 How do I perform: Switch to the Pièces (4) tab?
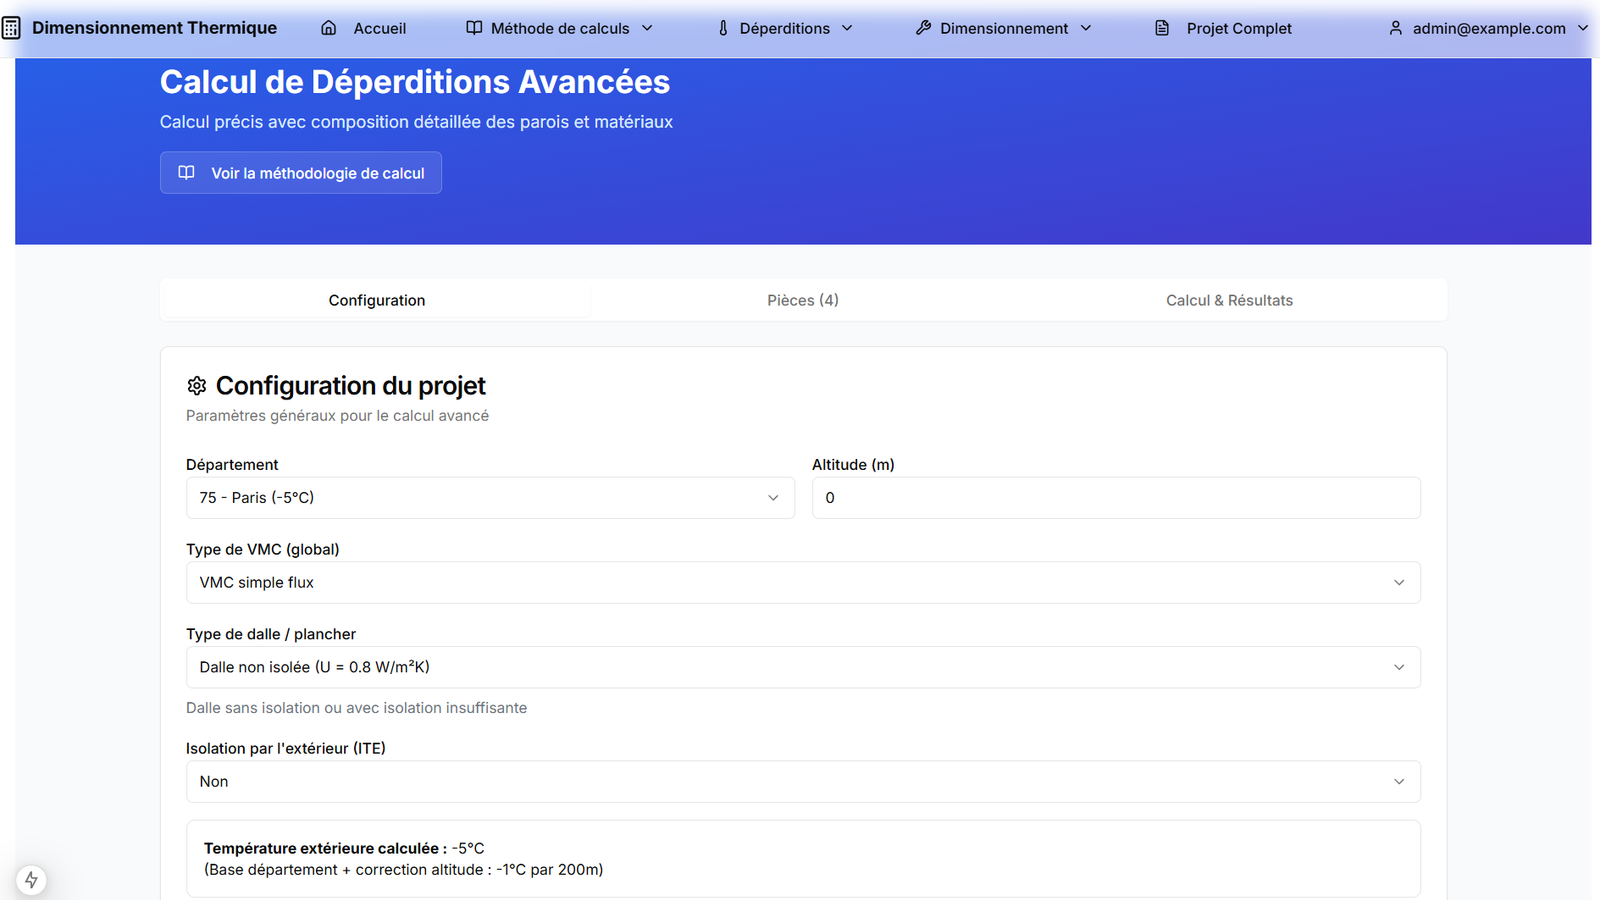(x=803, y=300)
